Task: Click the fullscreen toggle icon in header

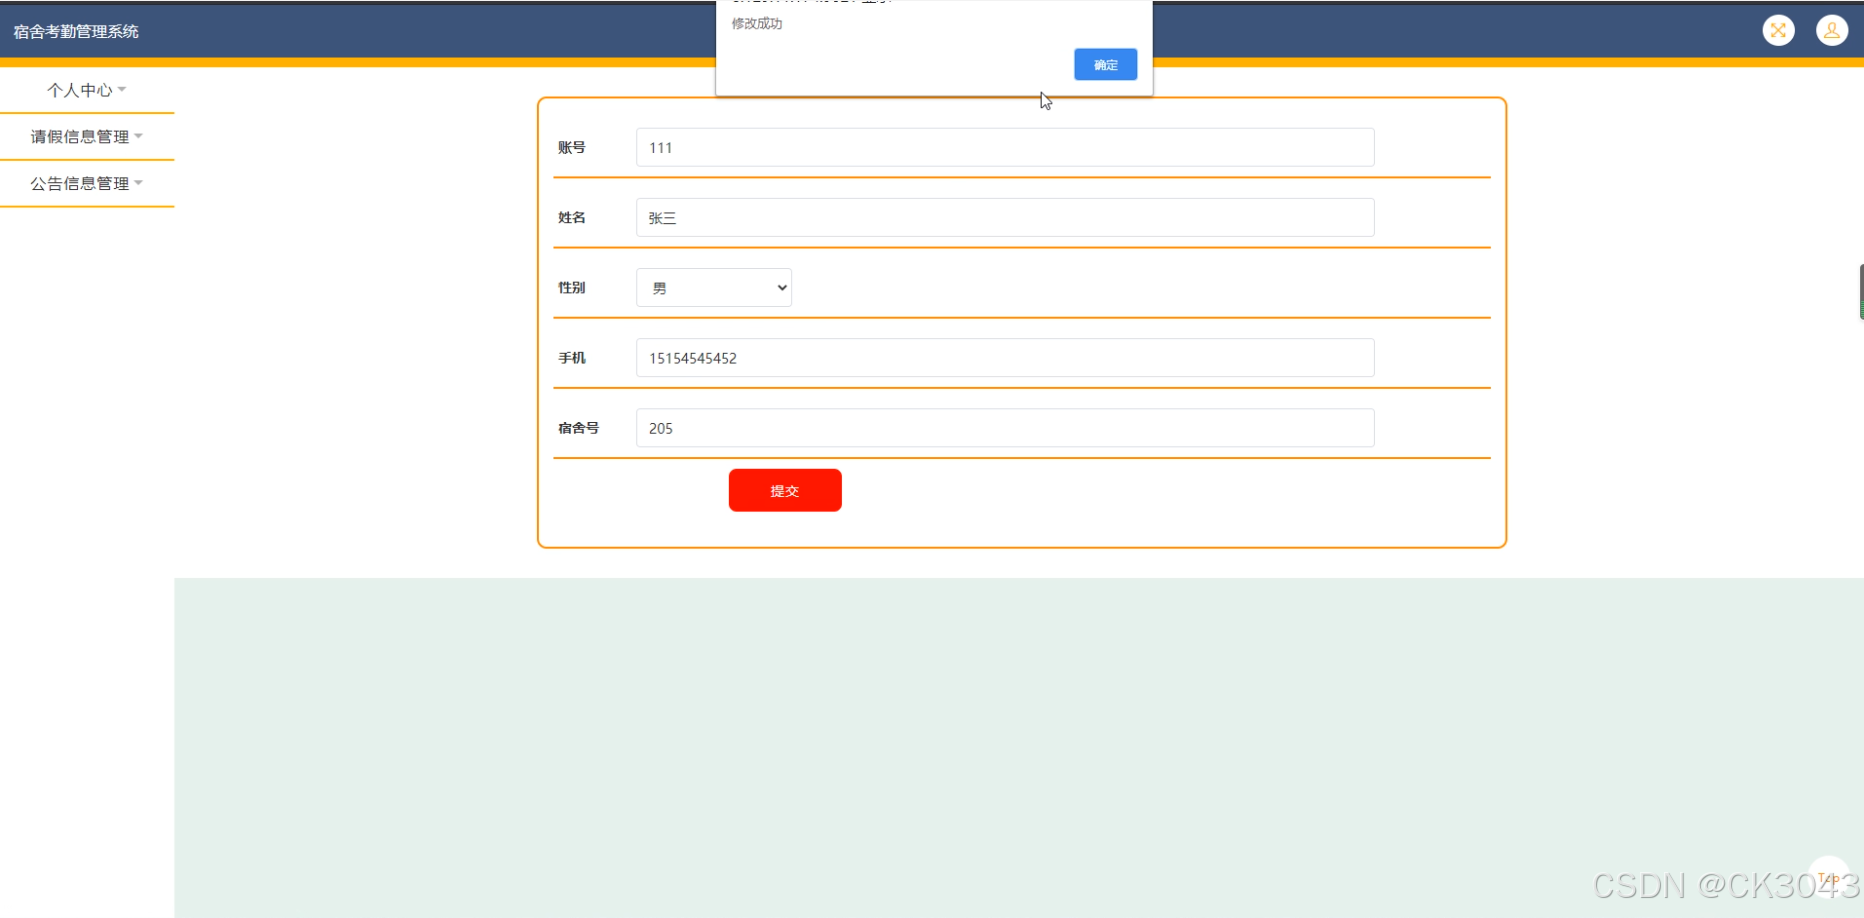Action: (1778, 31)
